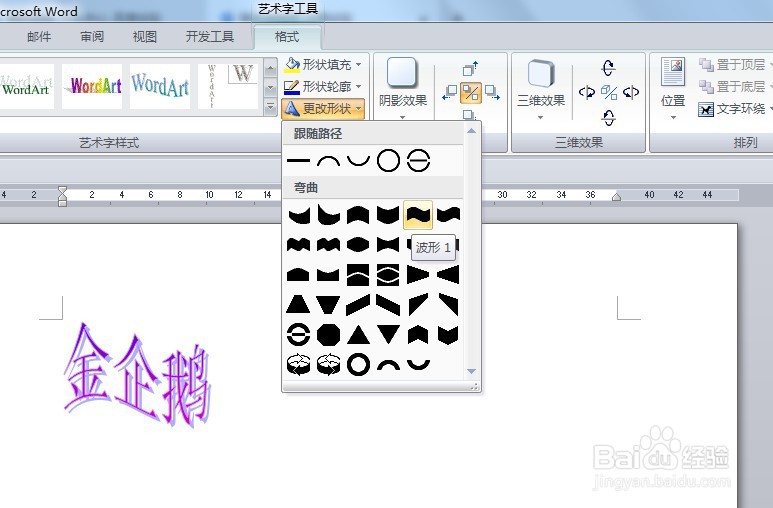
Task: Tilt the 3D effect to the right
Action: 631,92
